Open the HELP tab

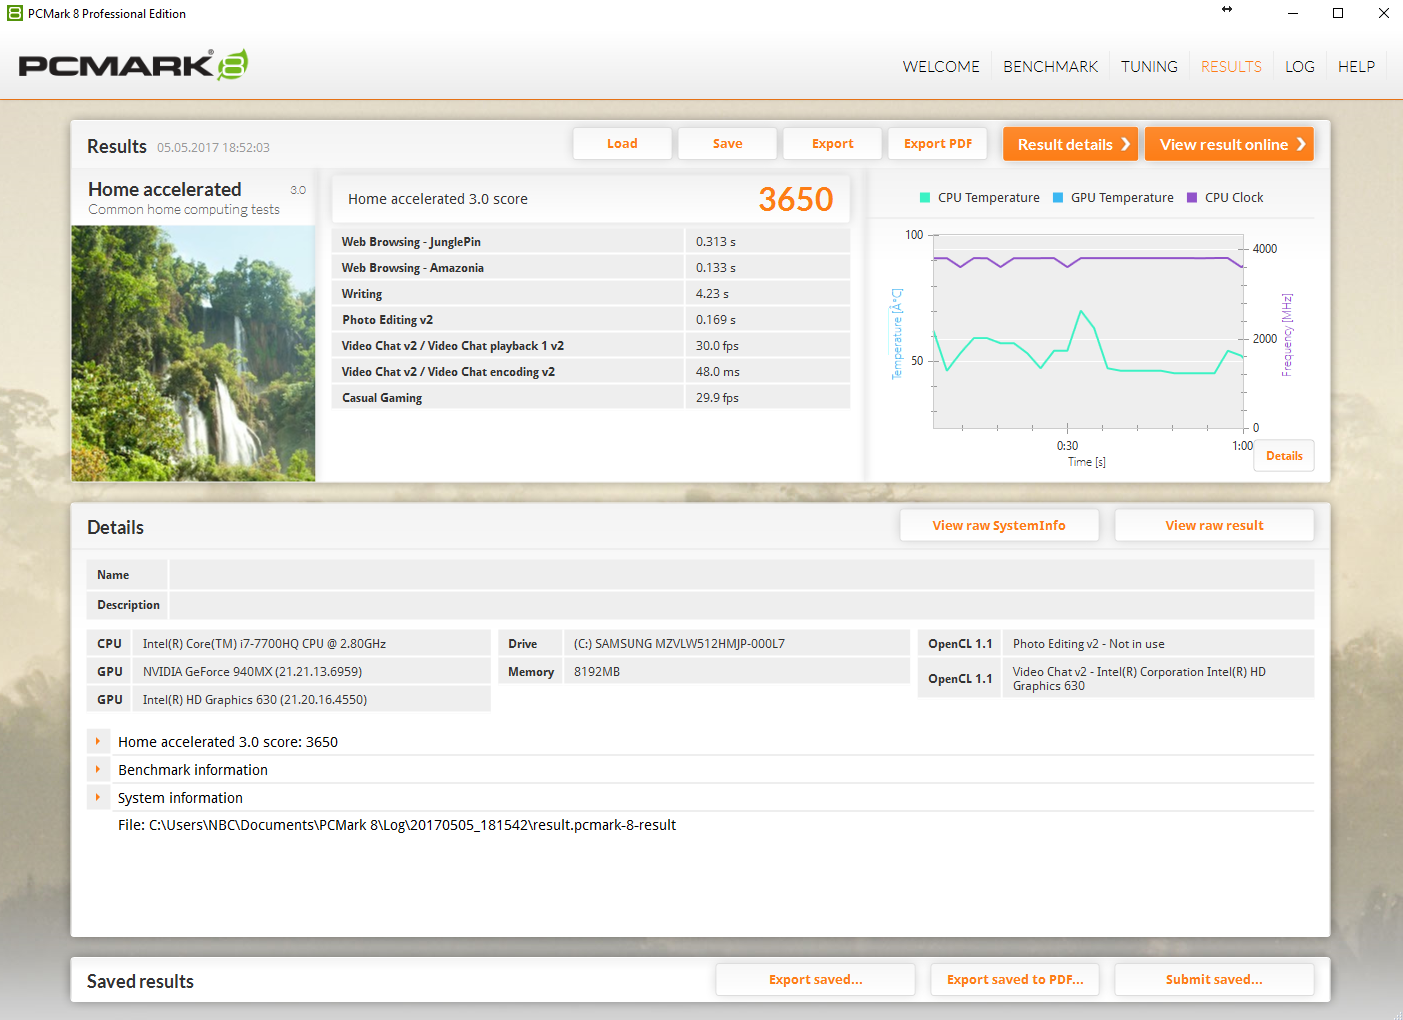(x=1356, y=67)
